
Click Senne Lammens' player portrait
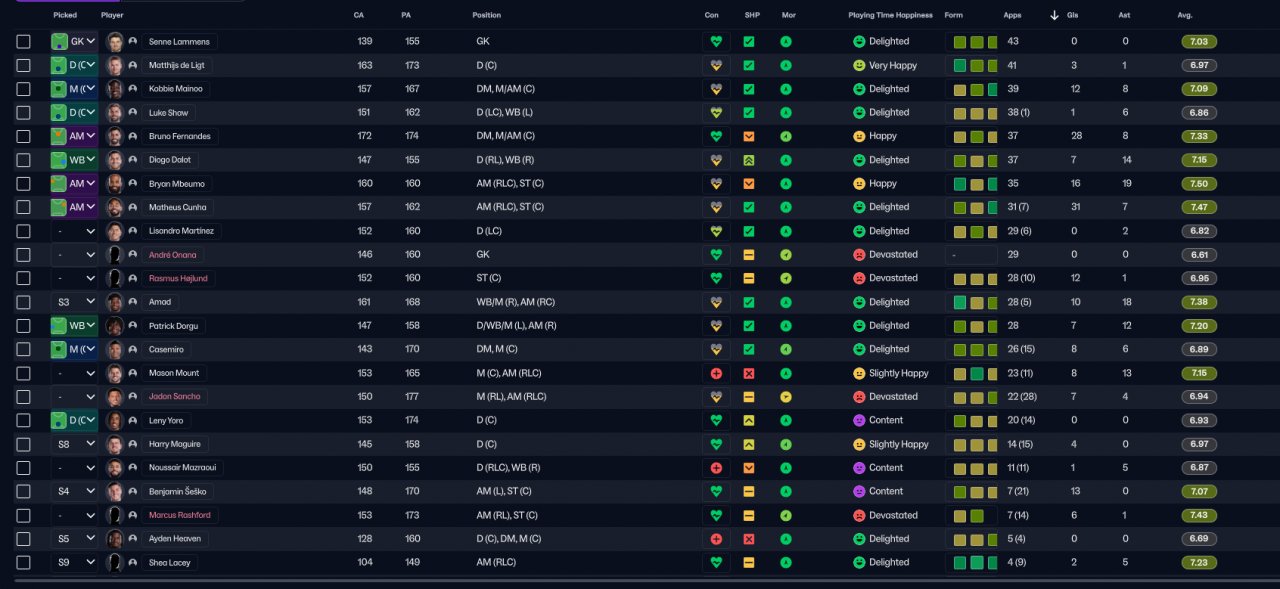(114, 42)
